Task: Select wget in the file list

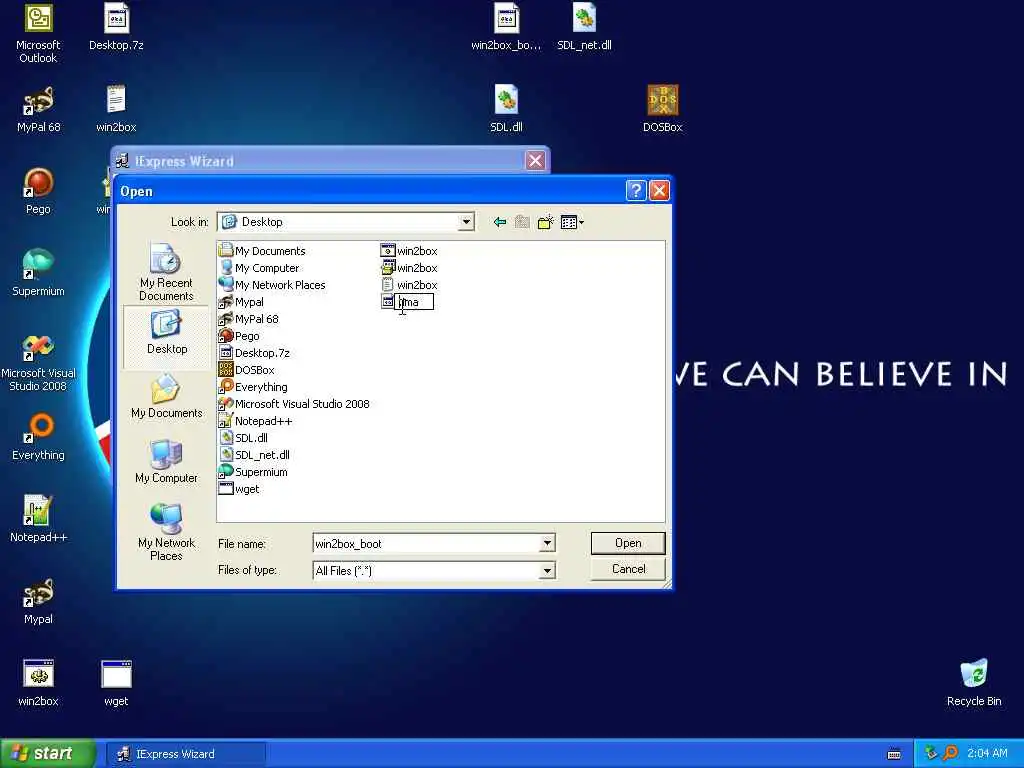Action: click(239, 488)
